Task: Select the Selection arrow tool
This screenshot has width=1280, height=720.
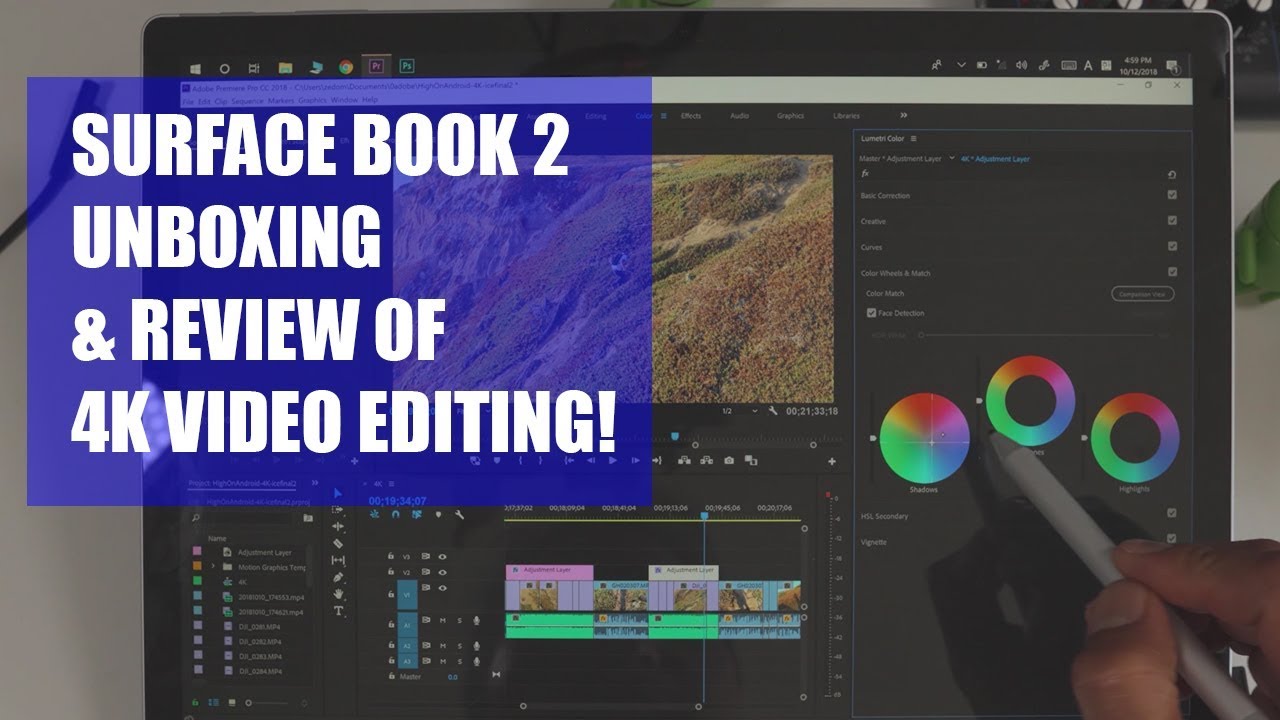Action: [338, 493]
